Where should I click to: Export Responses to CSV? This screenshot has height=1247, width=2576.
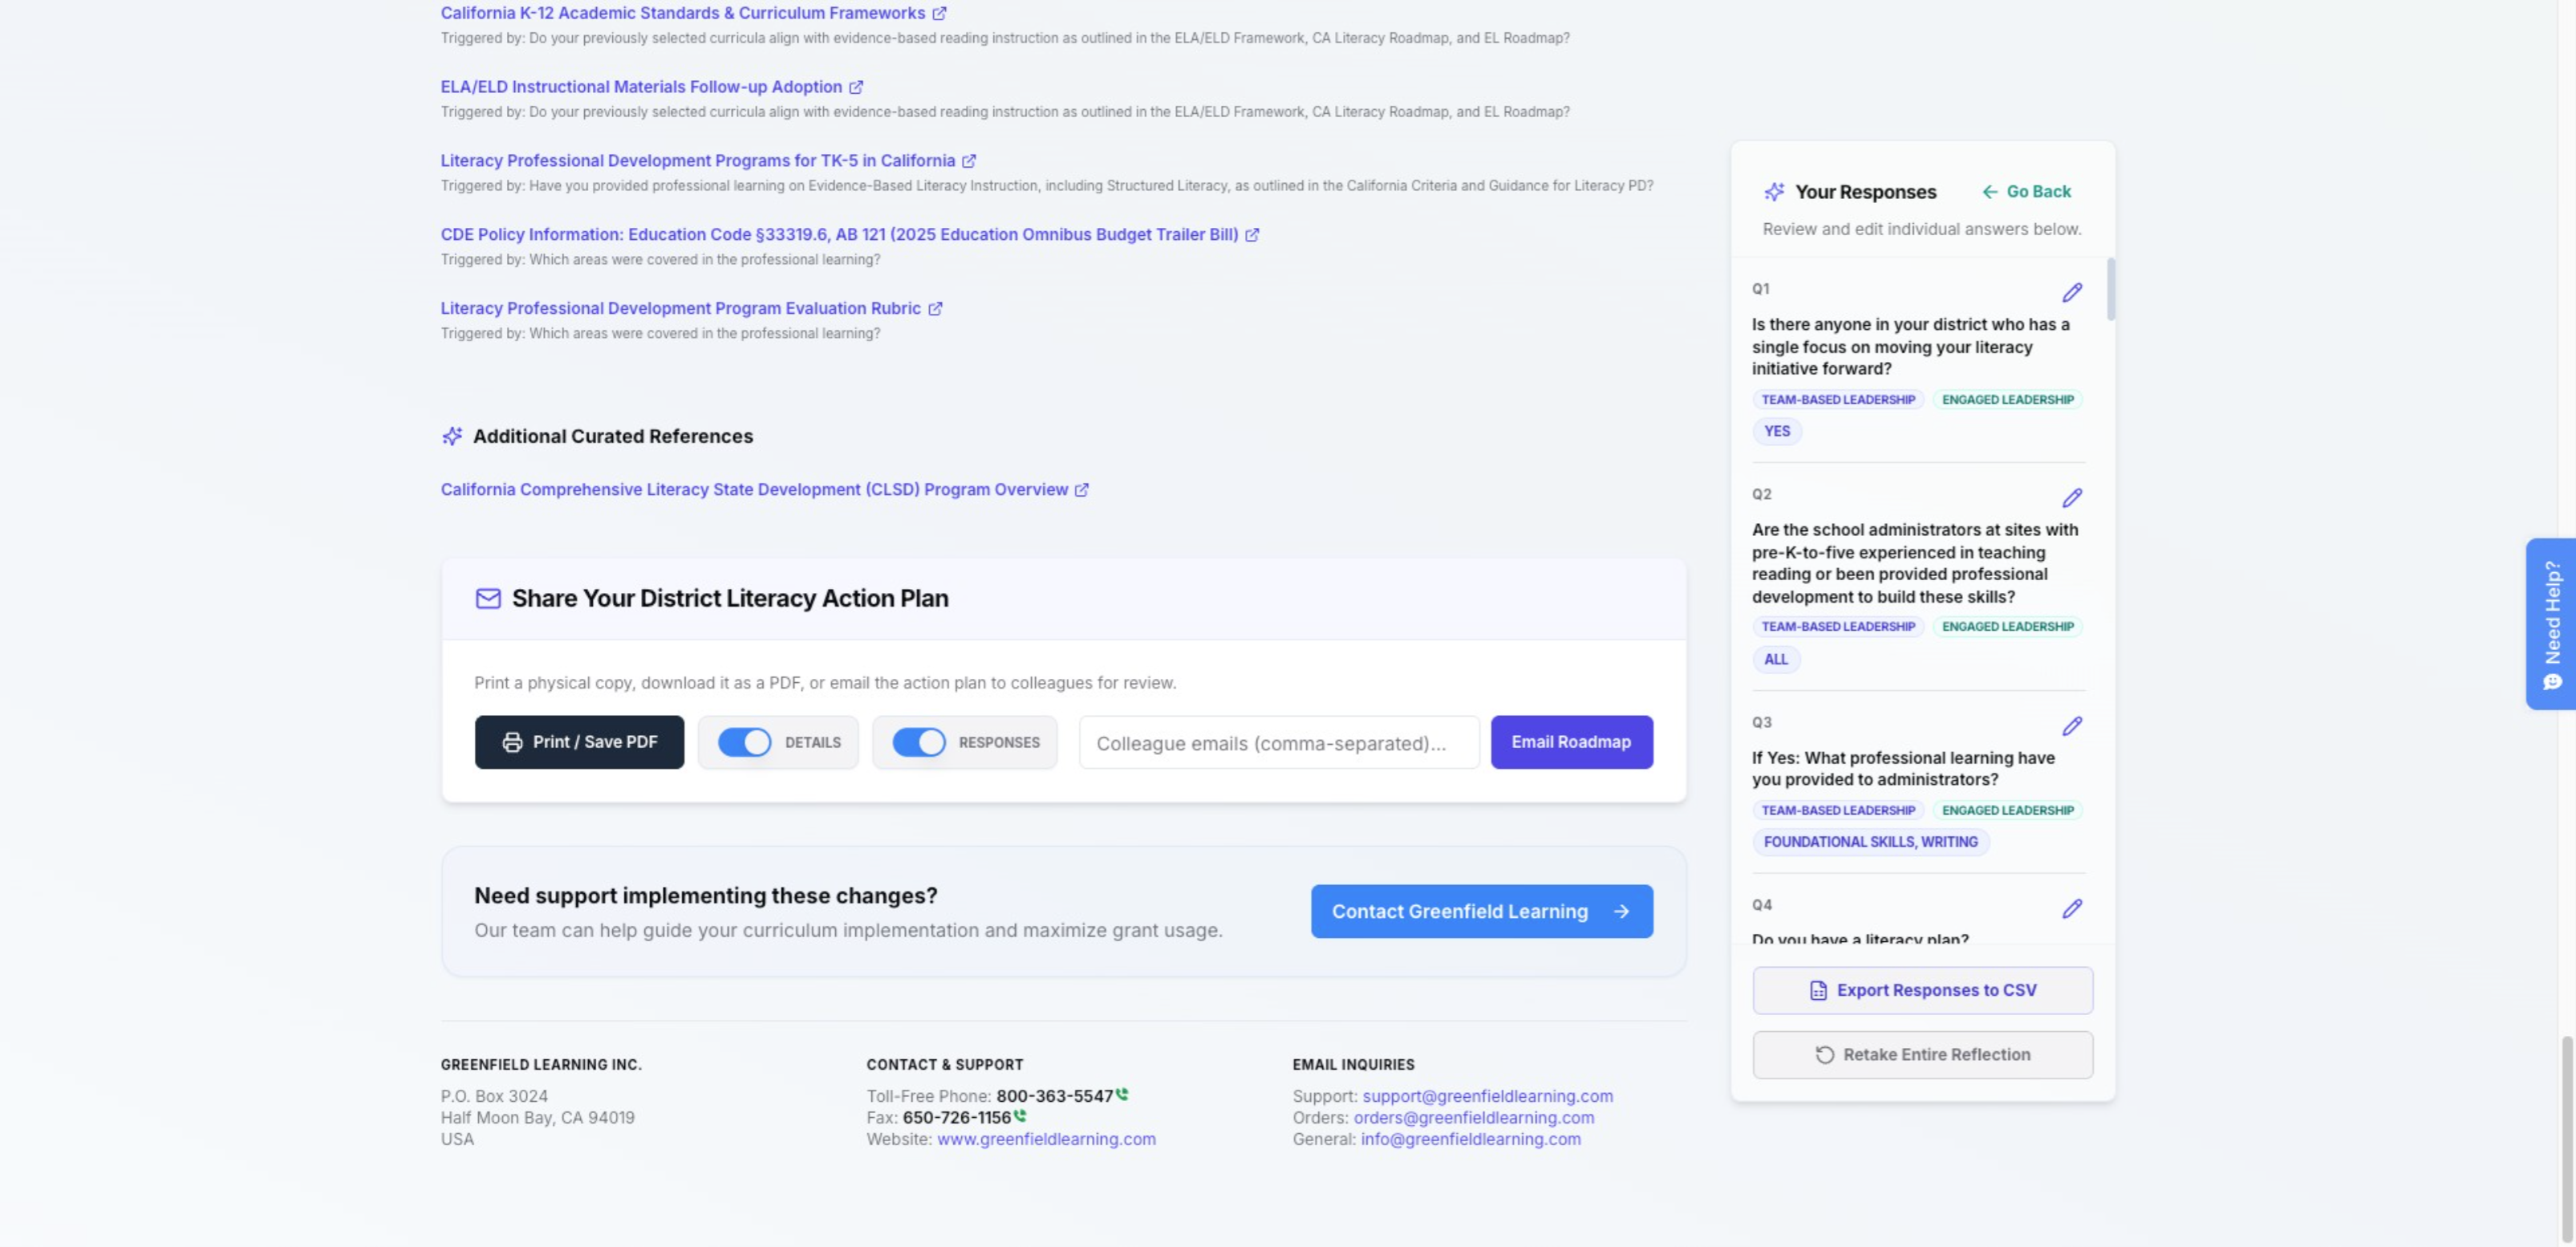click(x=1923, y=990)
